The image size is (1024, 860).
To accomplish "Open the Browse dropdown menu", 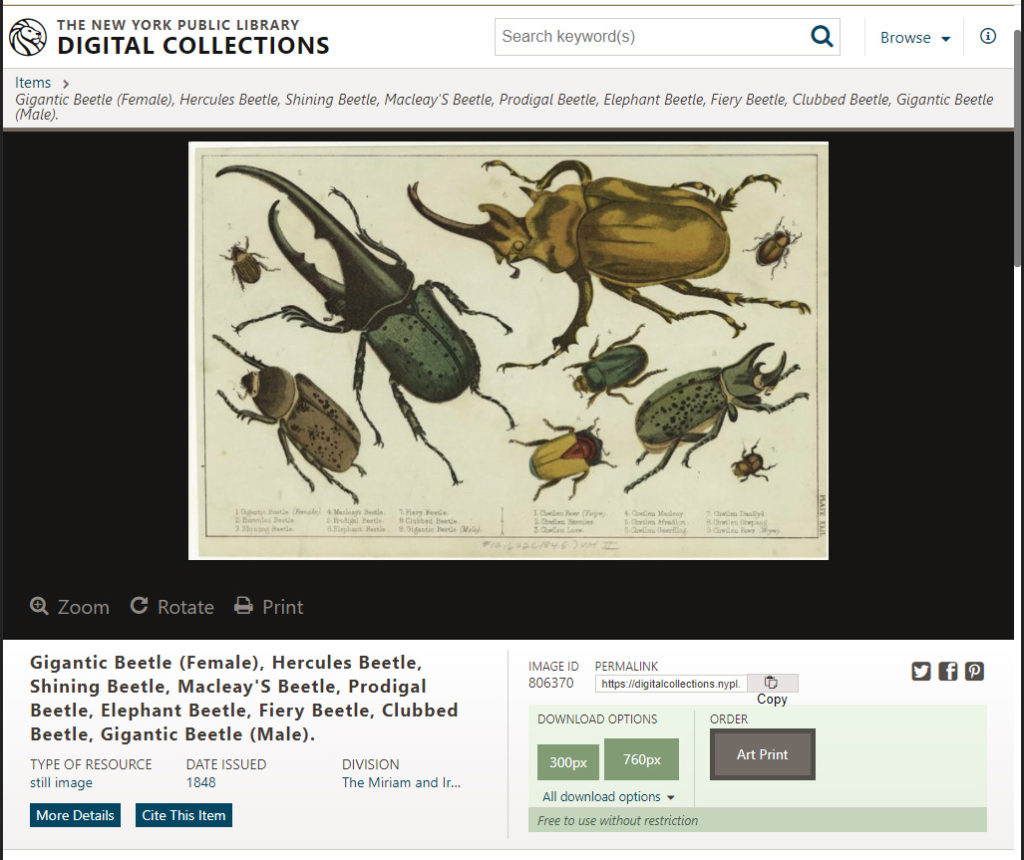I will point(914,38).
